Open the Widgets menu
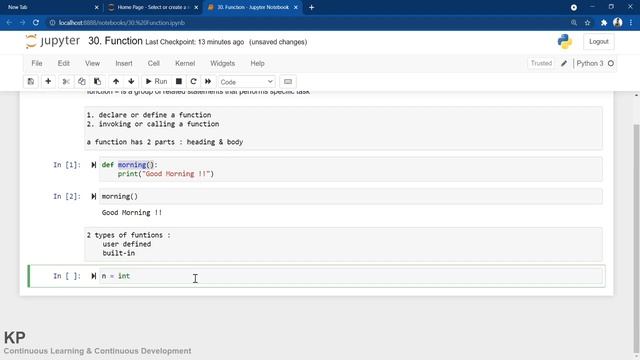The height and width of the screenshot is (360, 640). coord(222,63)
